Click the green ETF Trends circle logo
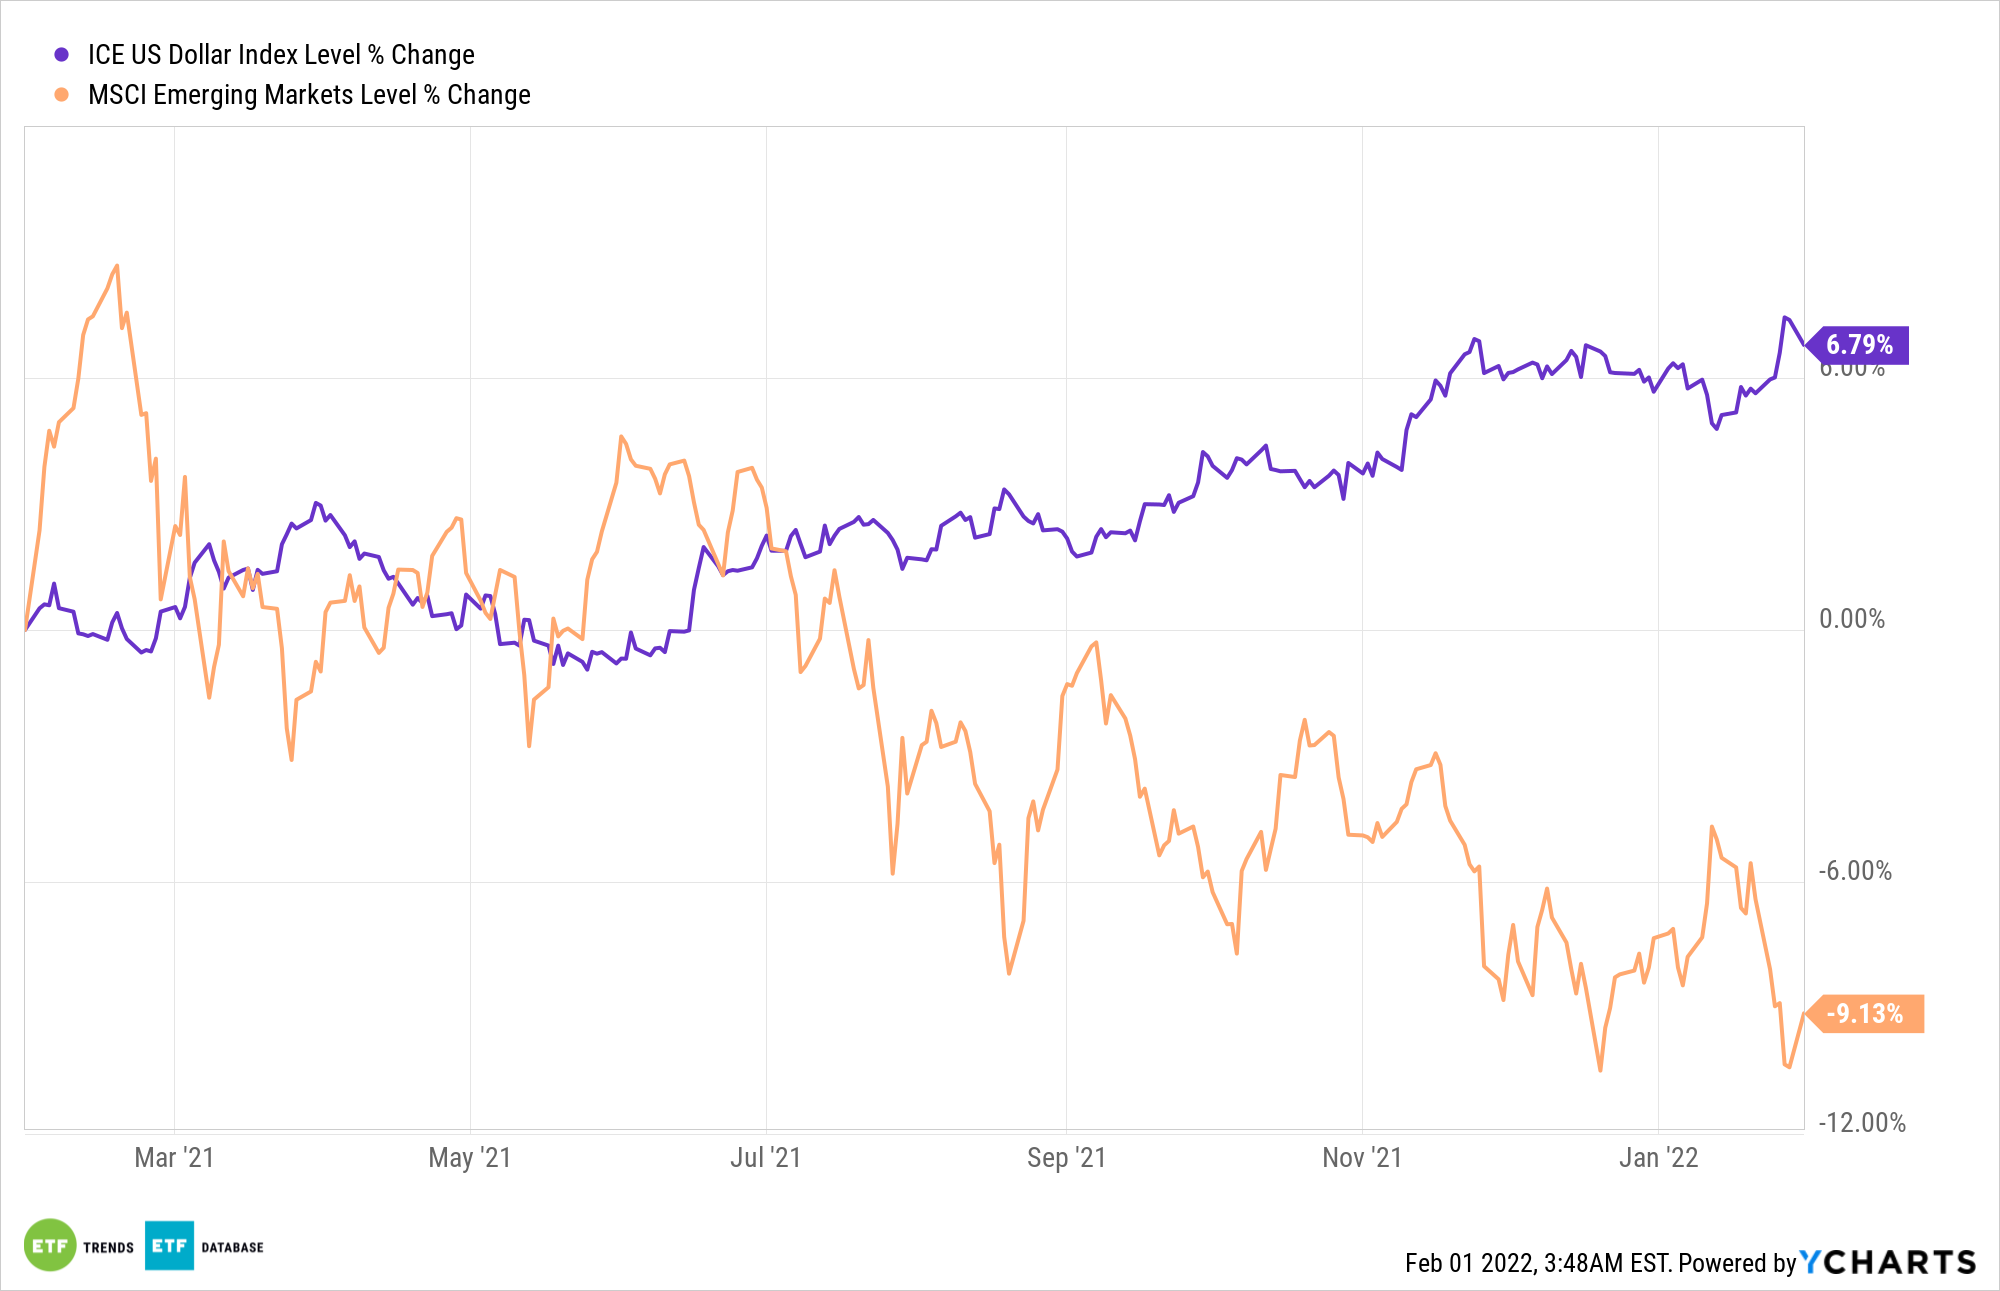 pyautogui.click(x=50, y=1245)
